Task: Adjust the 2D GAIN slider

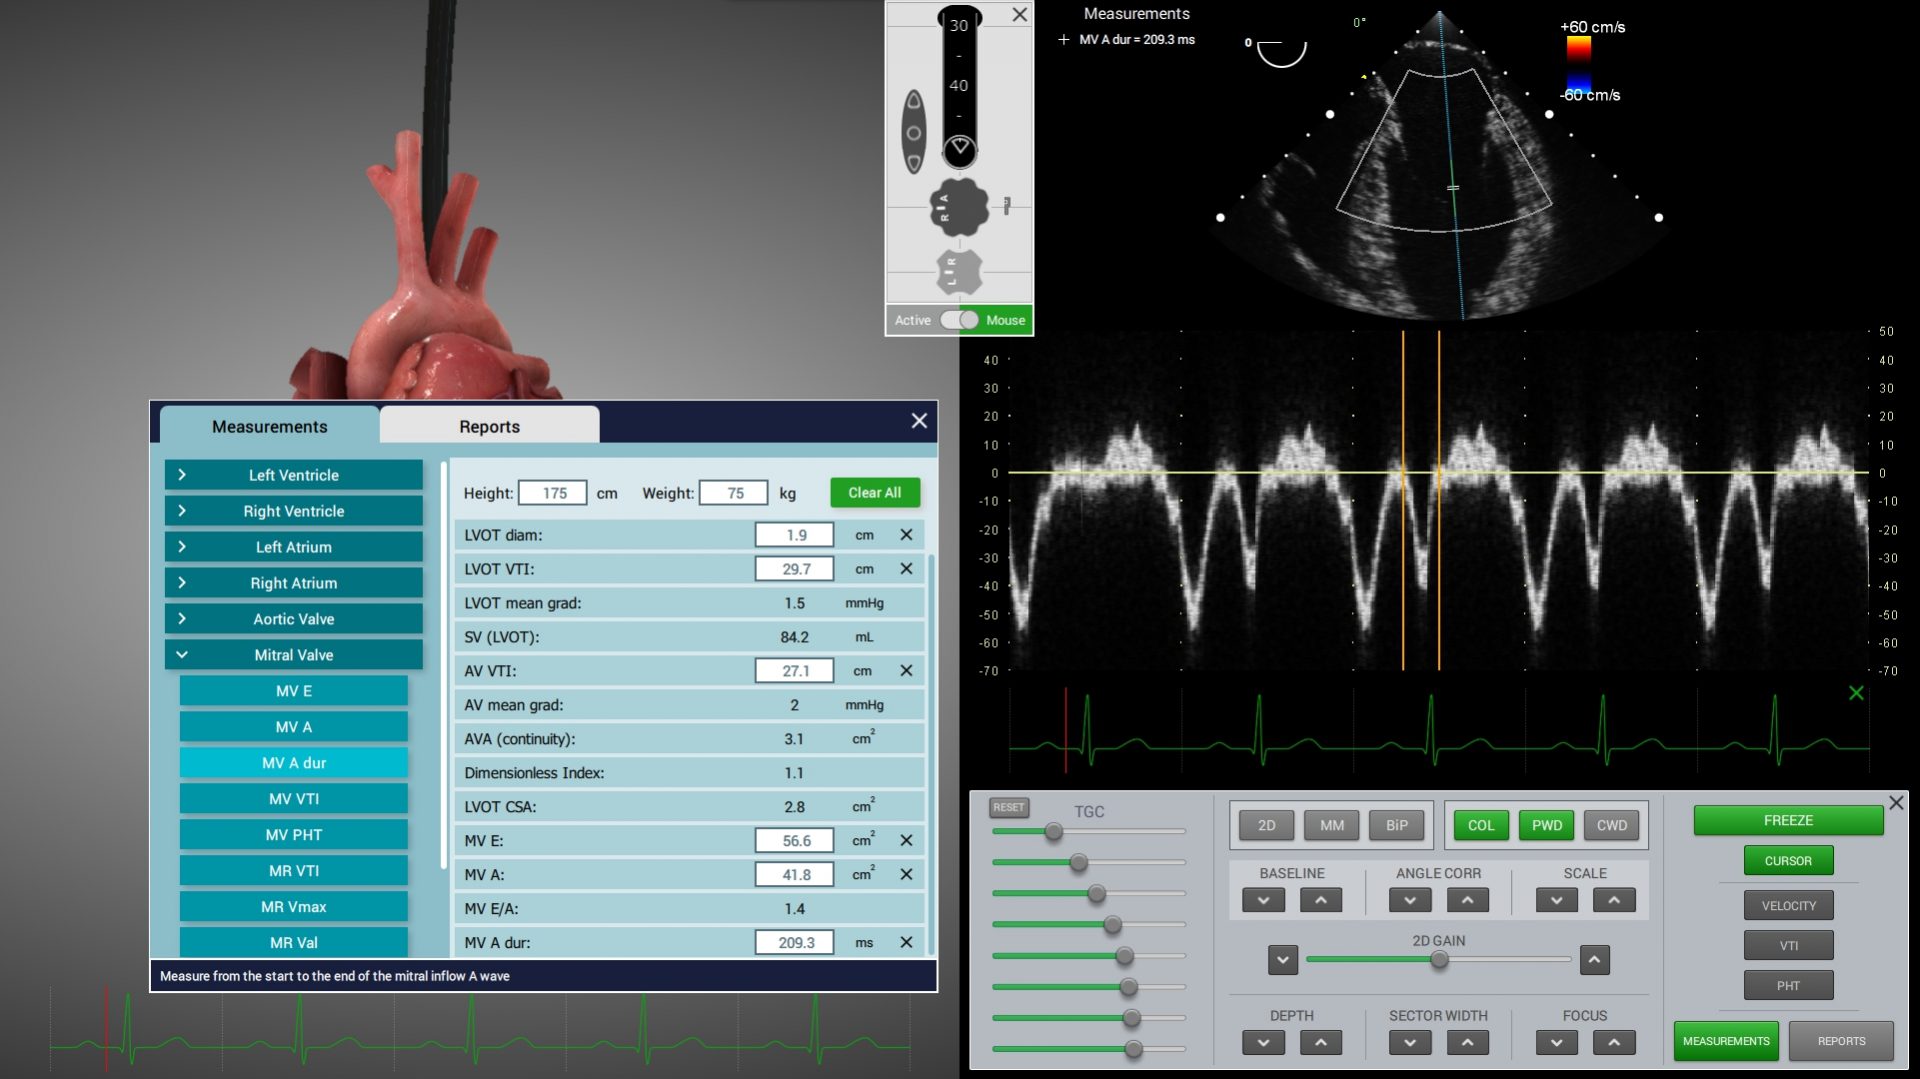Action: point(1439,960)
